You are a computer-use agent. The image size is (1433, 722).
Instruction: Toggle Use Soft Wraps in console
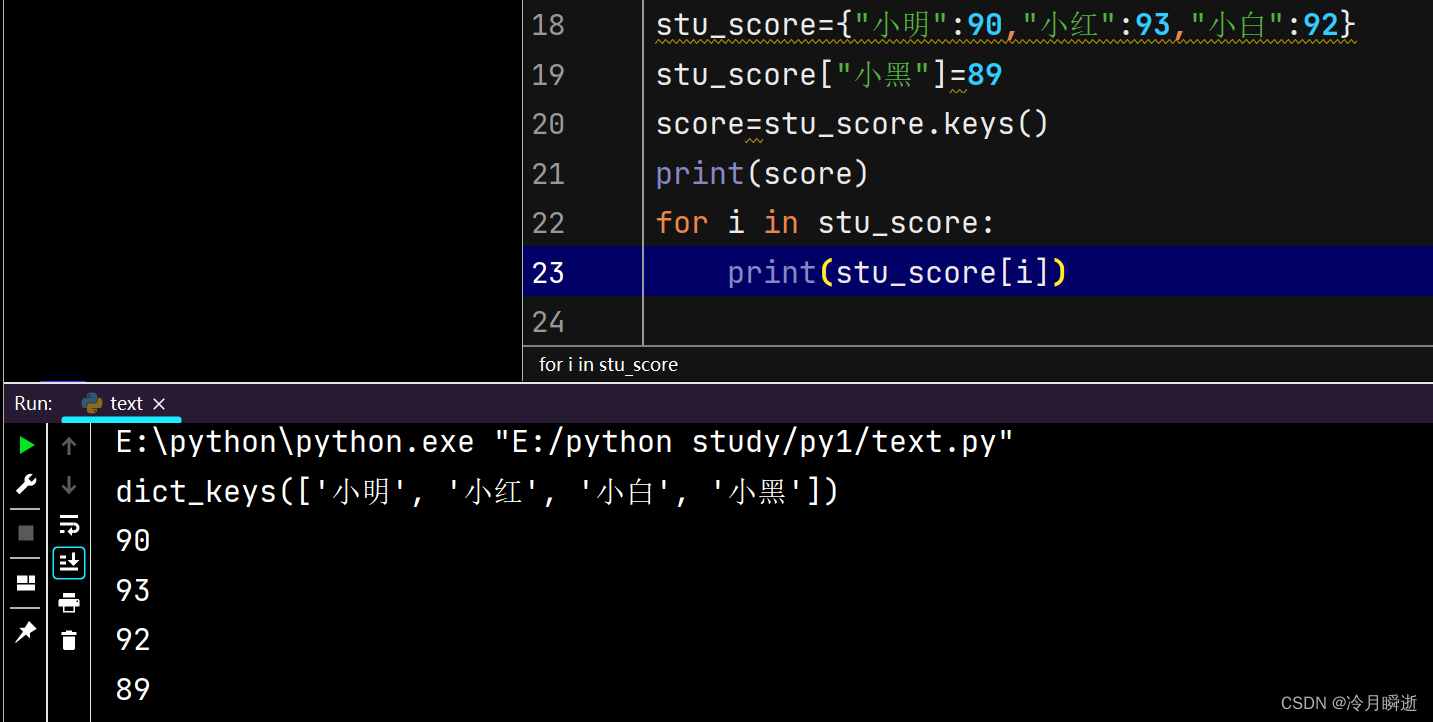[68, 523]
